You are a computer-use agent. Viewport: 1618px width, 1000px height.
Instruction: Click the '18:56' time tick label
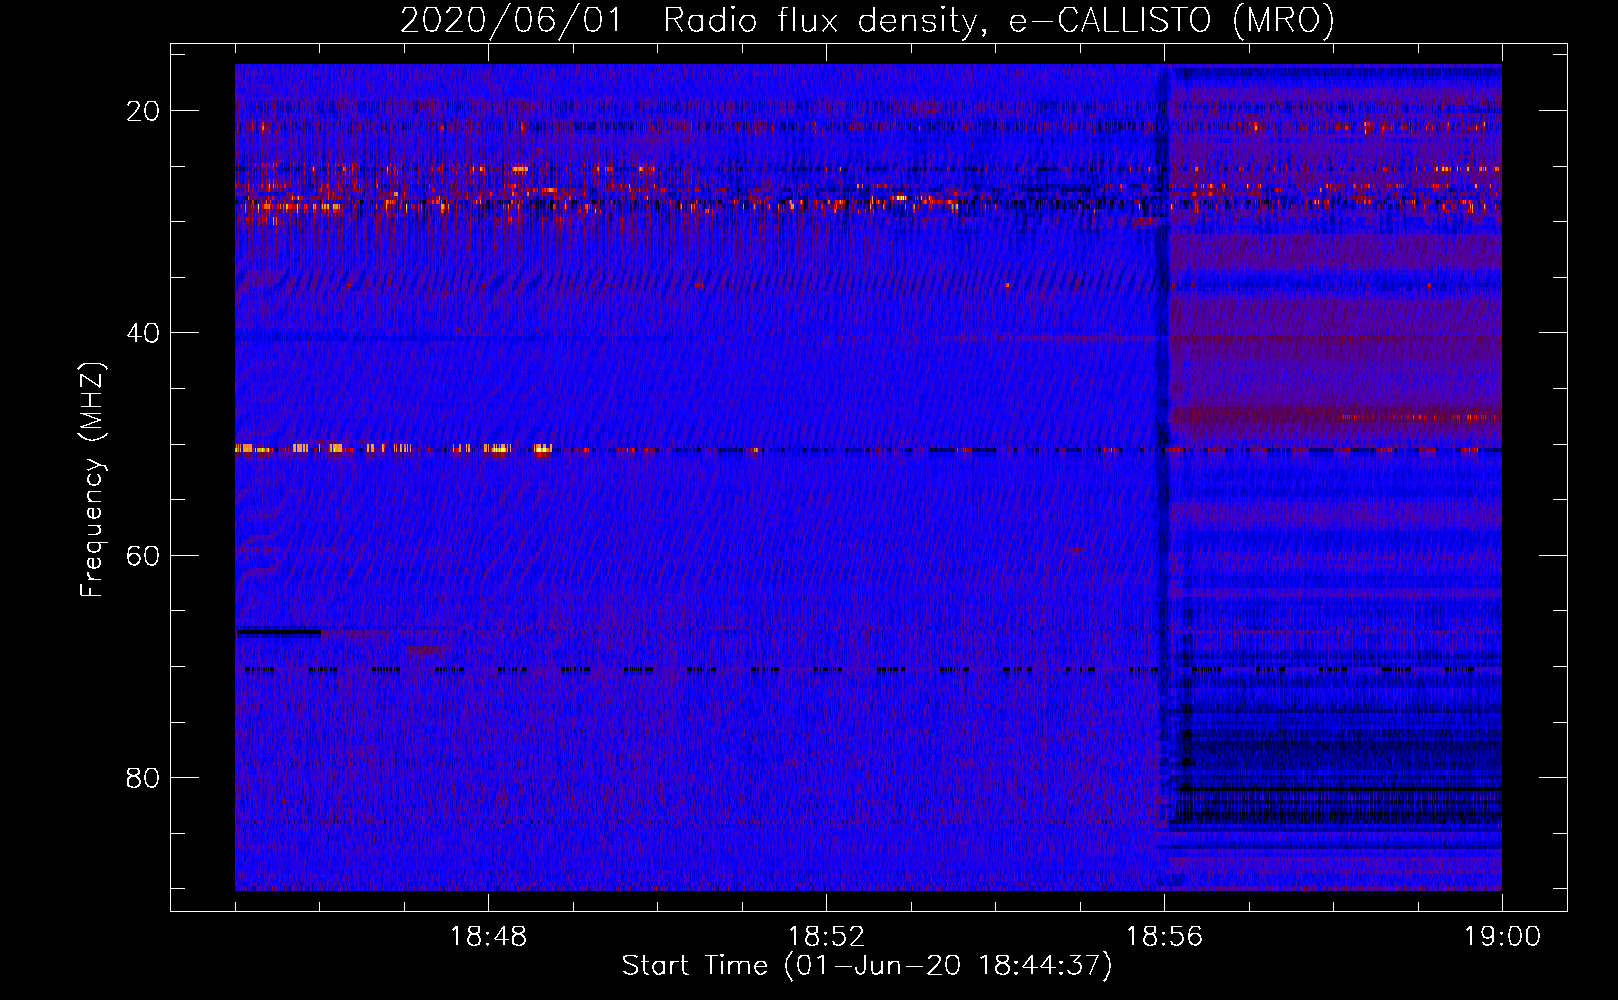click(1164, 937)
